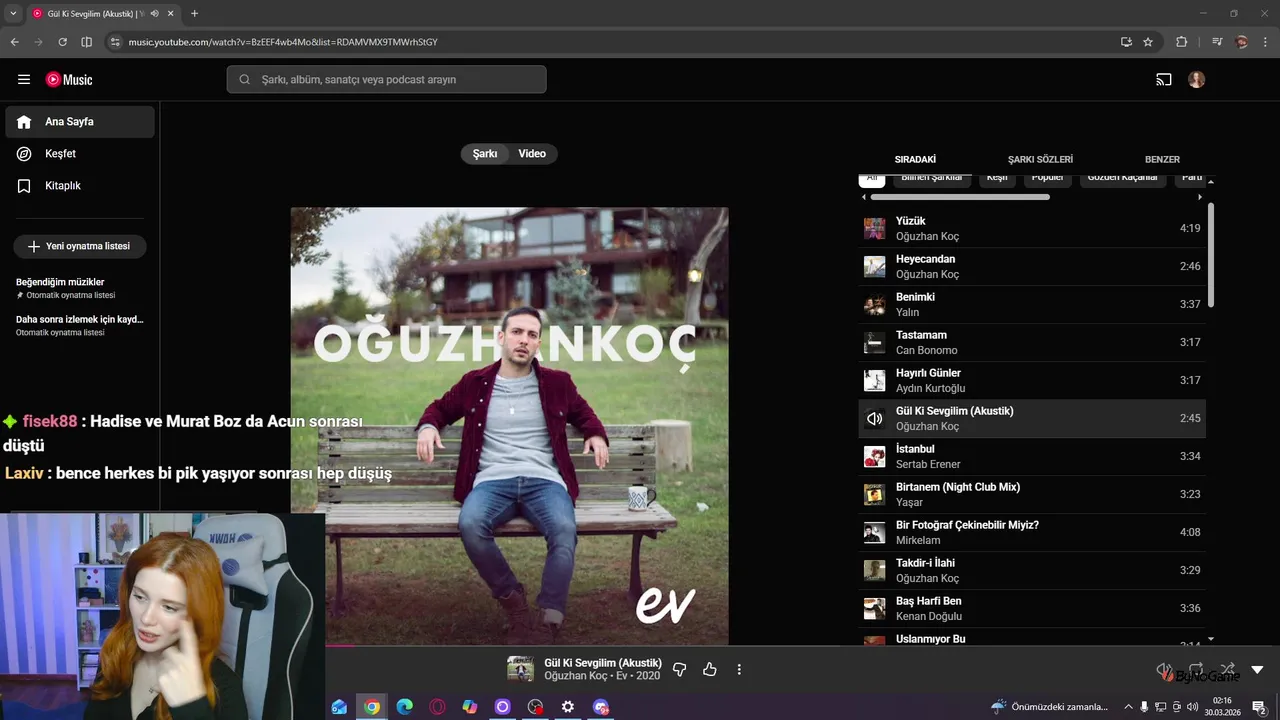This screenshot has height=720, width=1280.
Task: Open Keşfet in the sidebar
Action: tap(80, 154)
